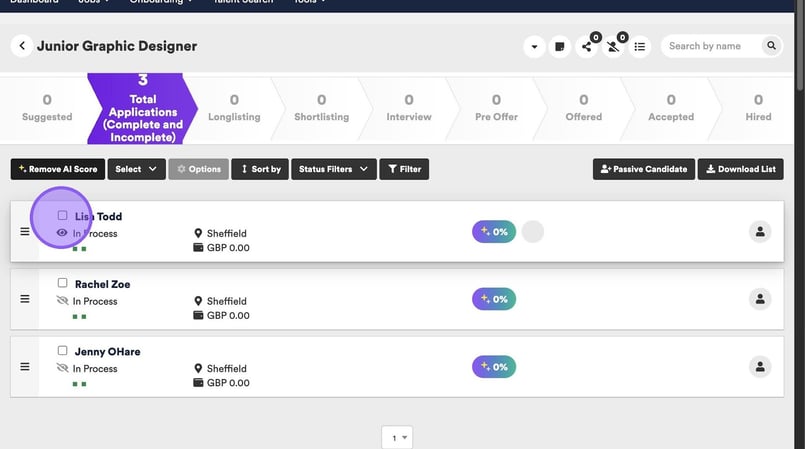
Task: Switch to the Longlisting stage tab
Action: point(234,108)
